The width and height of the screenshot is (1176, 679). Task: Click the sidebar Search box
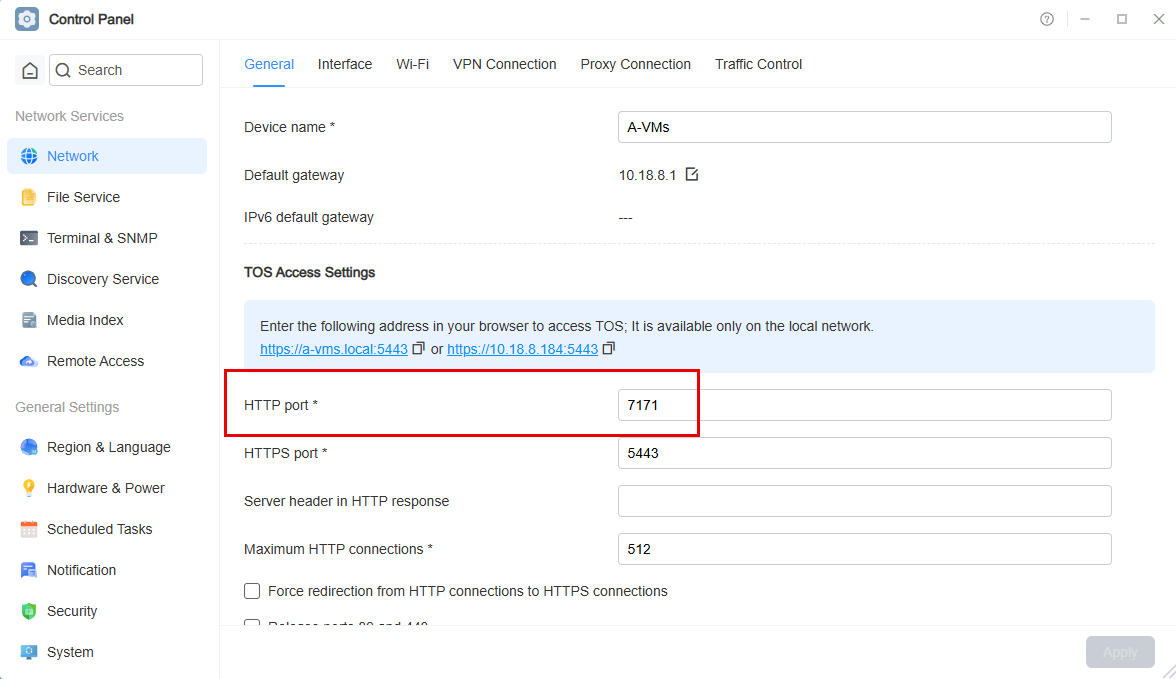[126, 71]
